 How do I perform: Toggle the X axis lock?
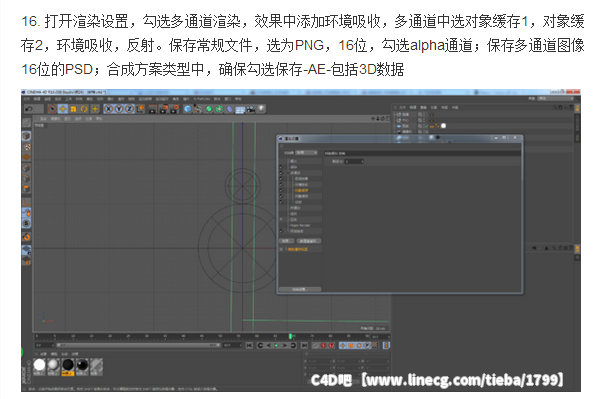point(109,109)
